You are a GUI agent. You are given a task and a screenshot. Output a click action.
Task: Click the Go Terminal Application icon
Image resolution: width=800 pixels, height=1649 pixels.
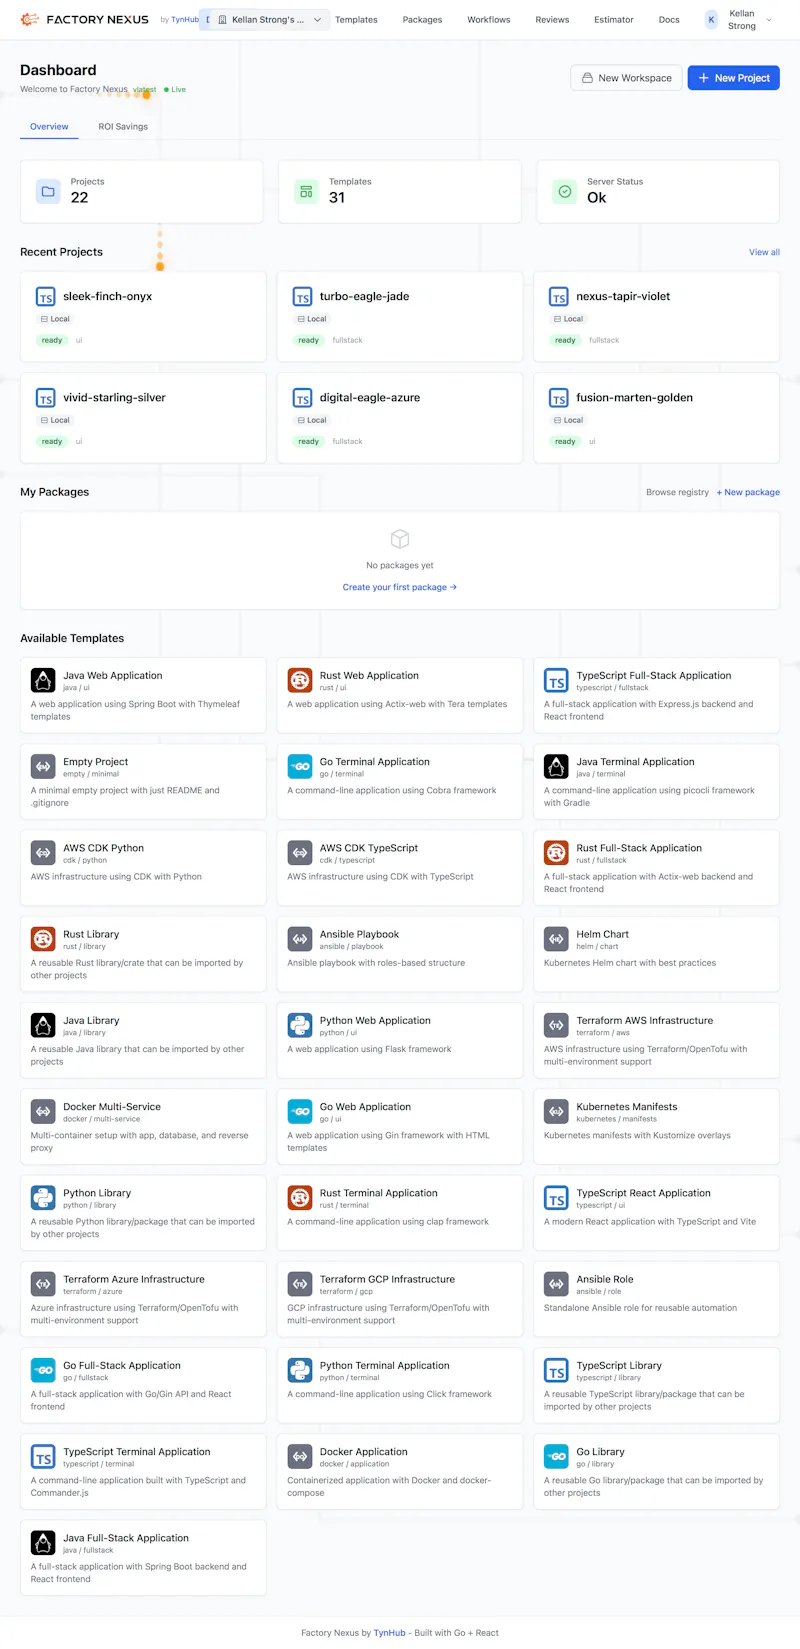[x=300, y=767]
